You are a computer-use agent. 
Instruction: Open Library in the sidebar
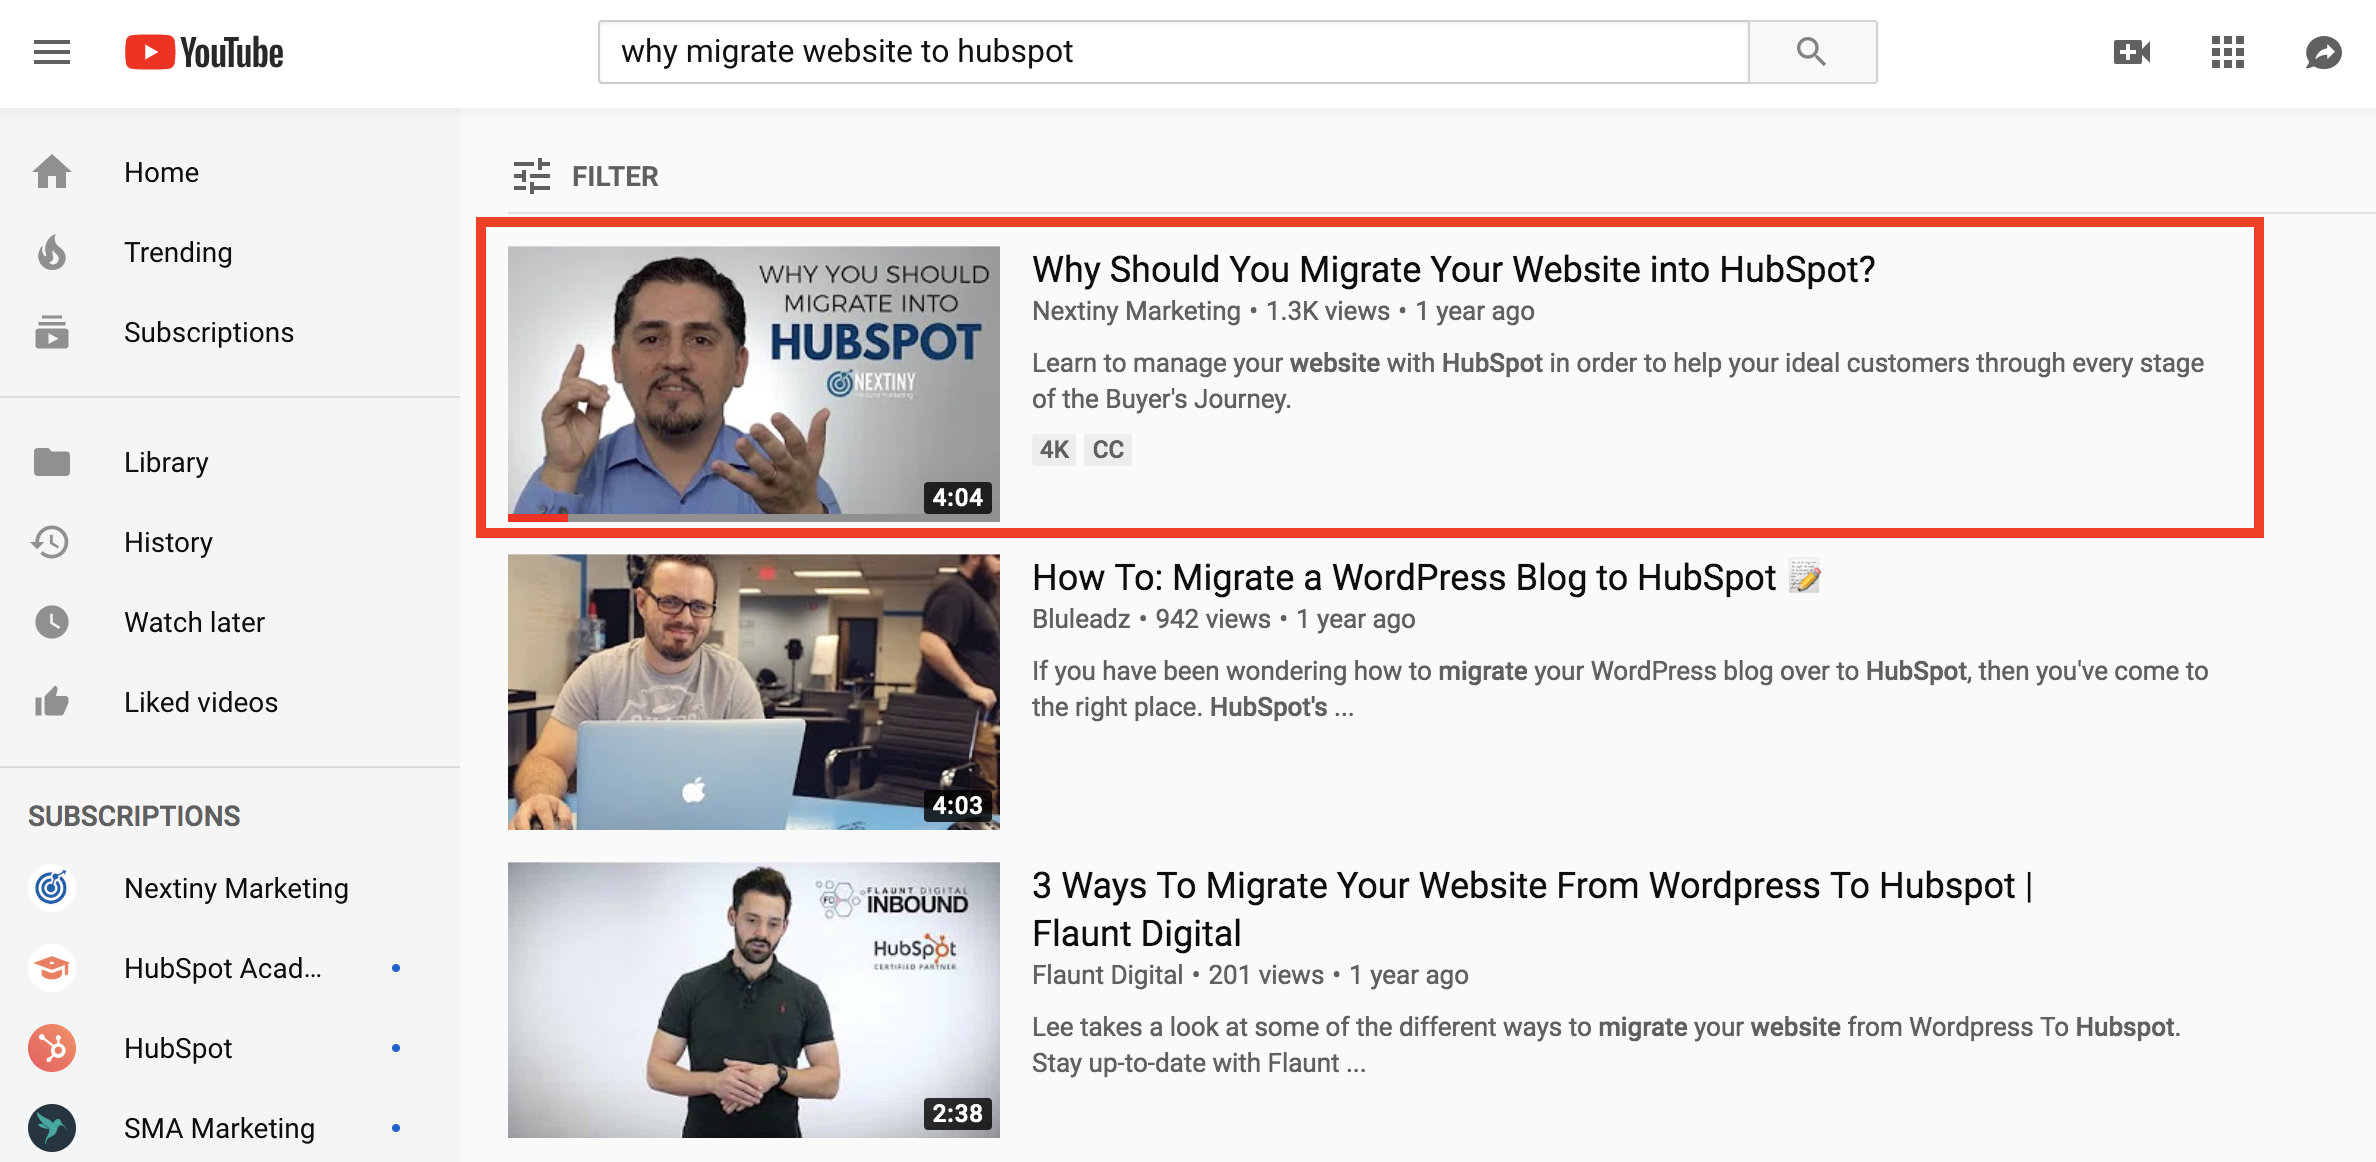[230, 462]
